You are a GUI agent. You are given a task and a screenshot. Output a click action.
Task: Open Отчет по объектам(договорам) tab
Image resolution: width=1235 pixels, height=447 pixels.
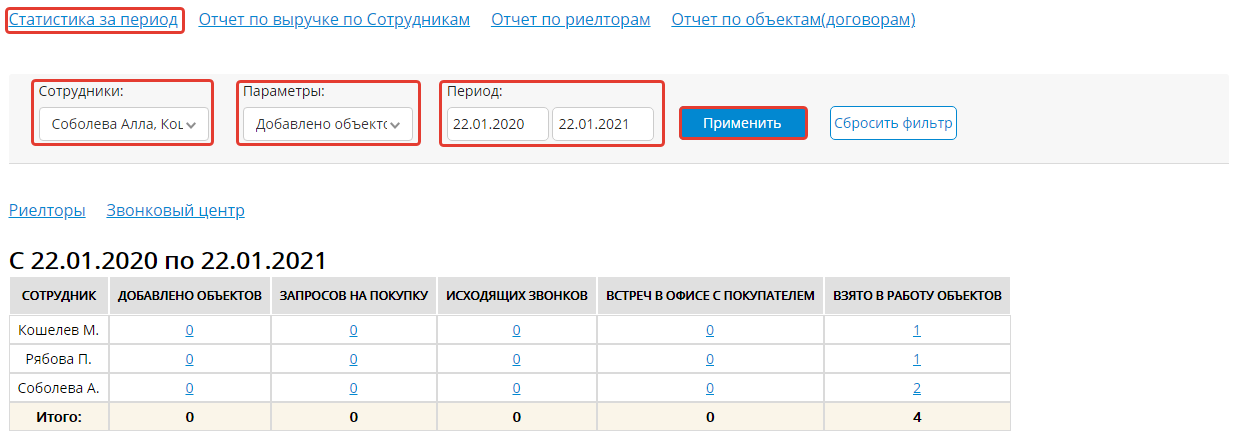(793, 19)
